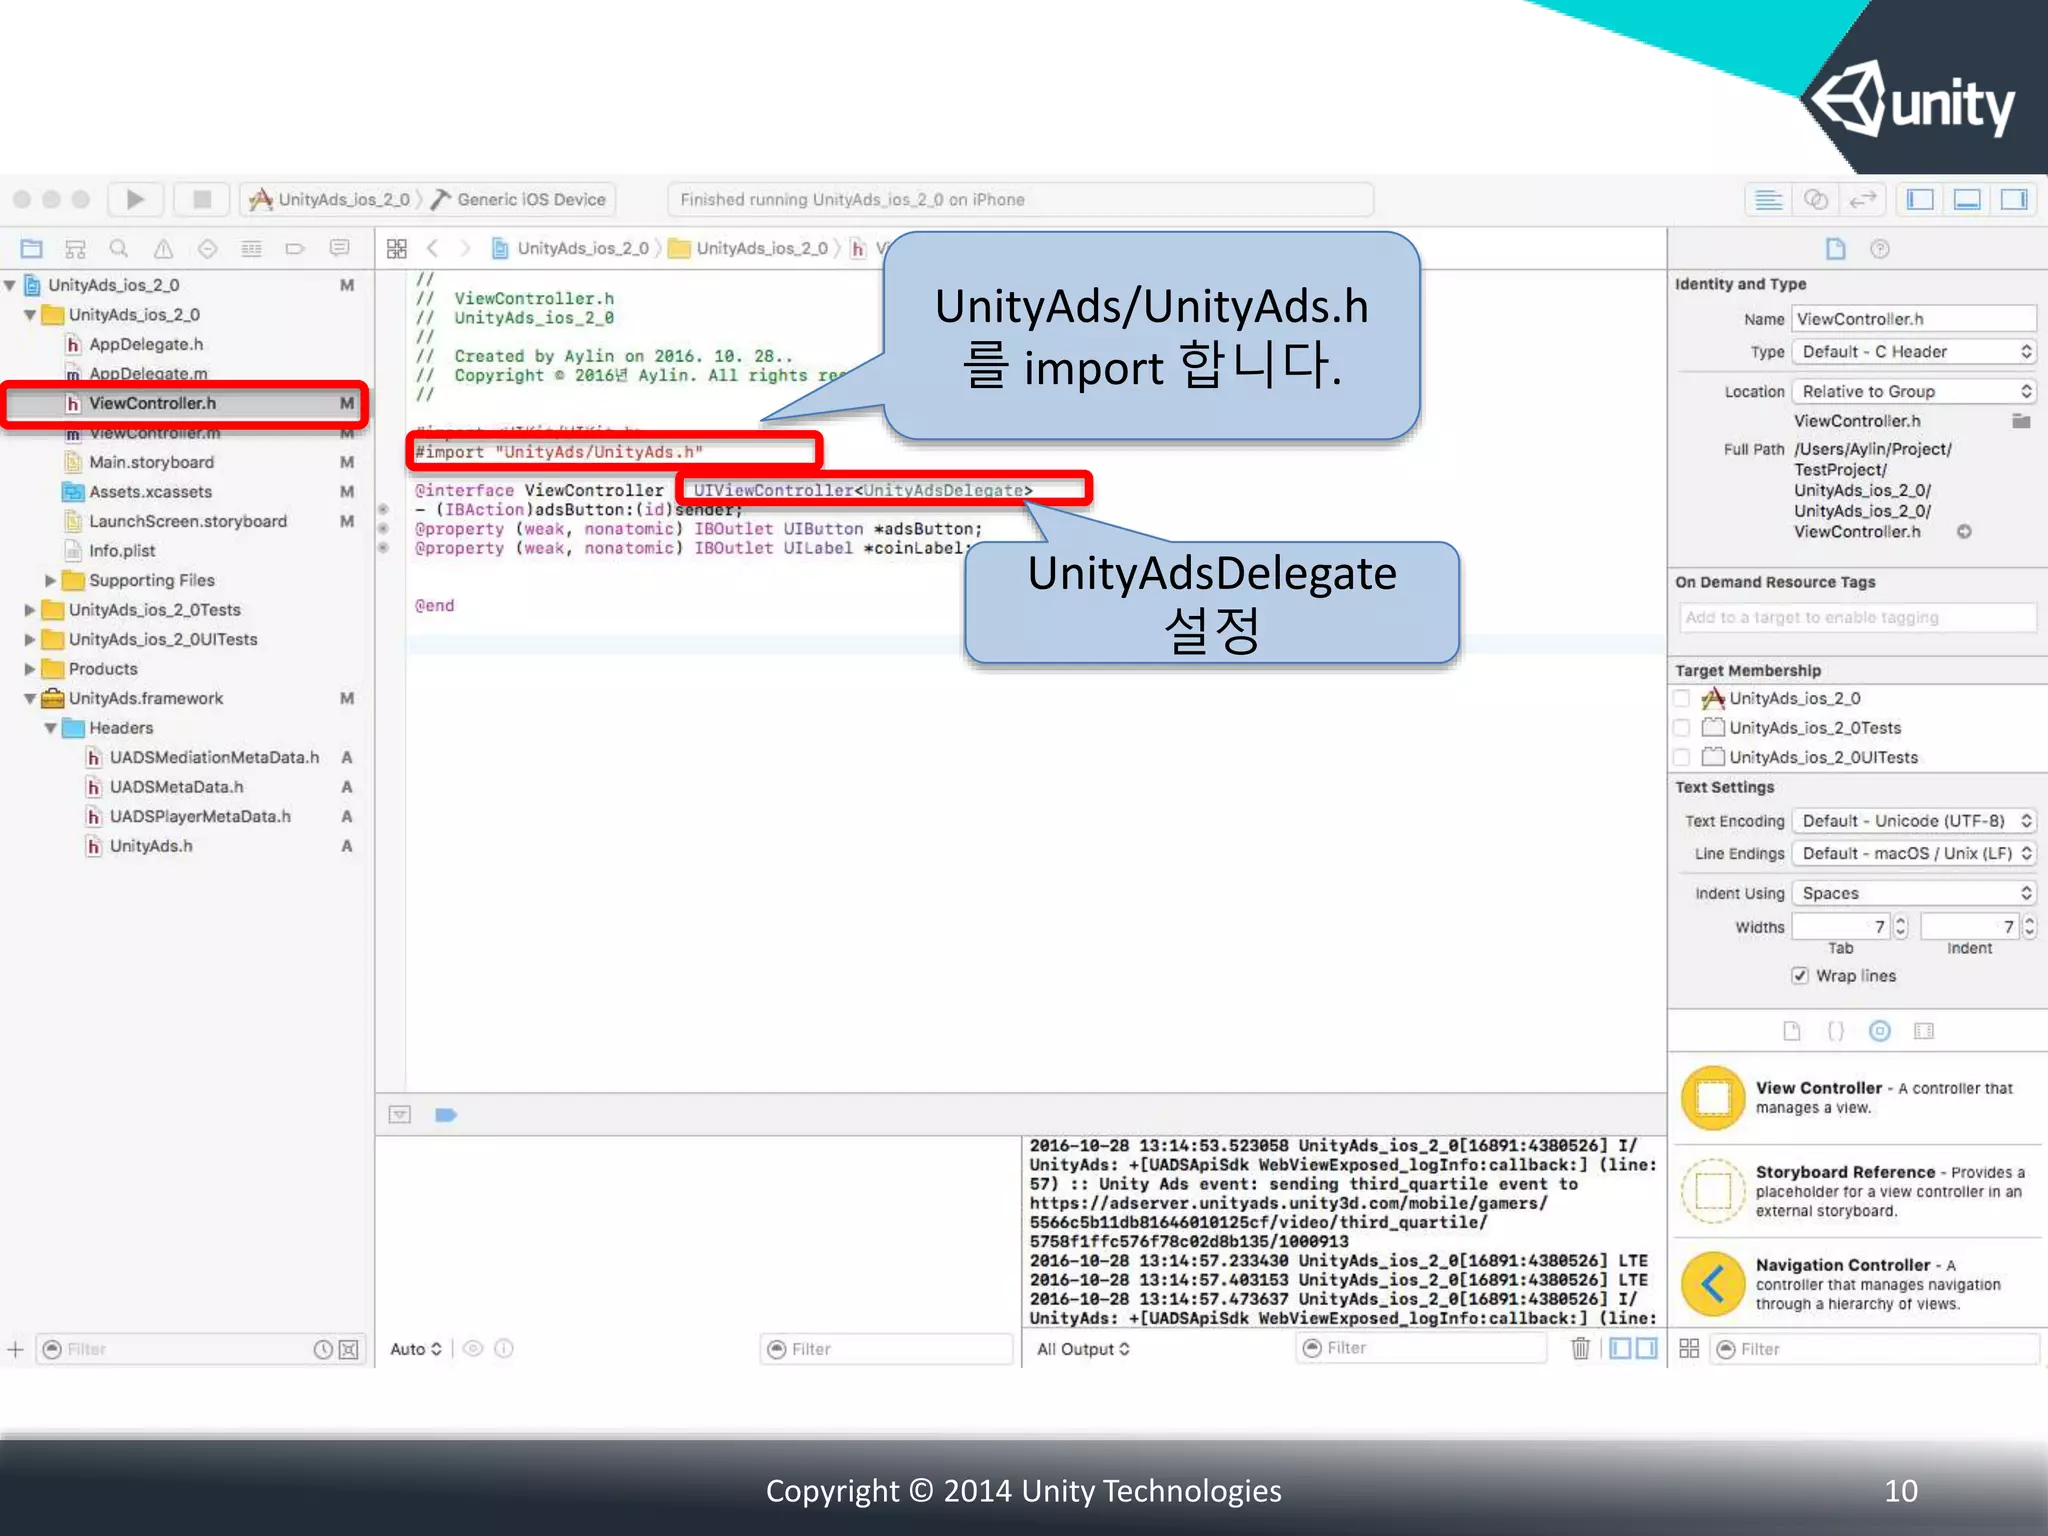The image size is (2048, 1536).
Task: Toggle the Utilities pane visibility
Action: (x=2014, y=200)
